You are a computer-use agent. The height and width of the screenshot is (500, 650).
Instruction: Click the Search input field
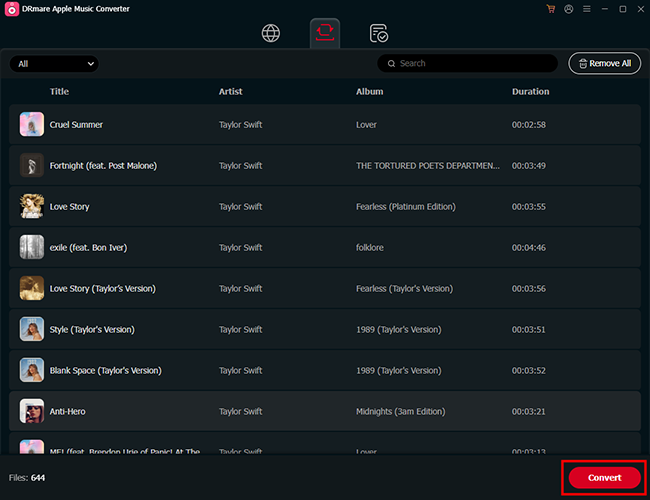(x=470, y=63)
